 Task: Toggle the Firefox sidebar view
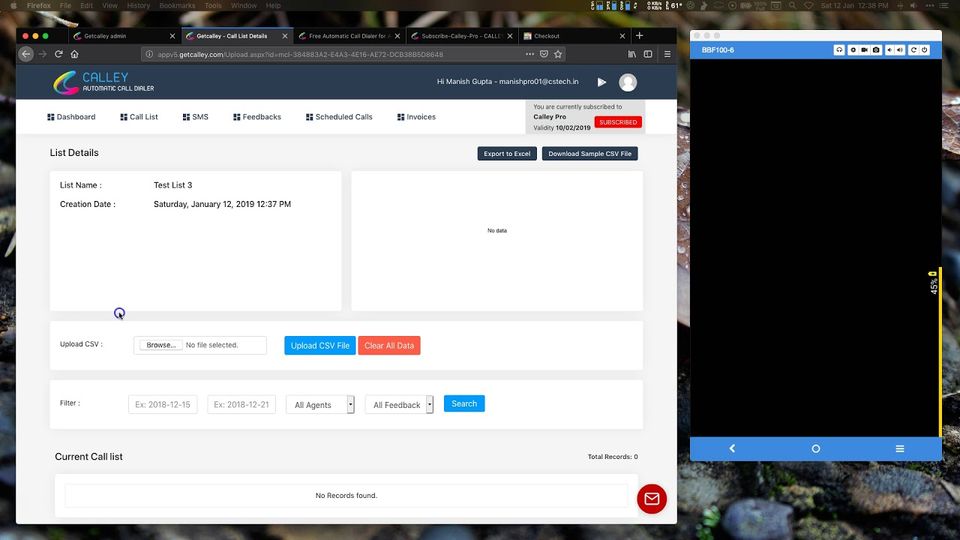point(648,54)
